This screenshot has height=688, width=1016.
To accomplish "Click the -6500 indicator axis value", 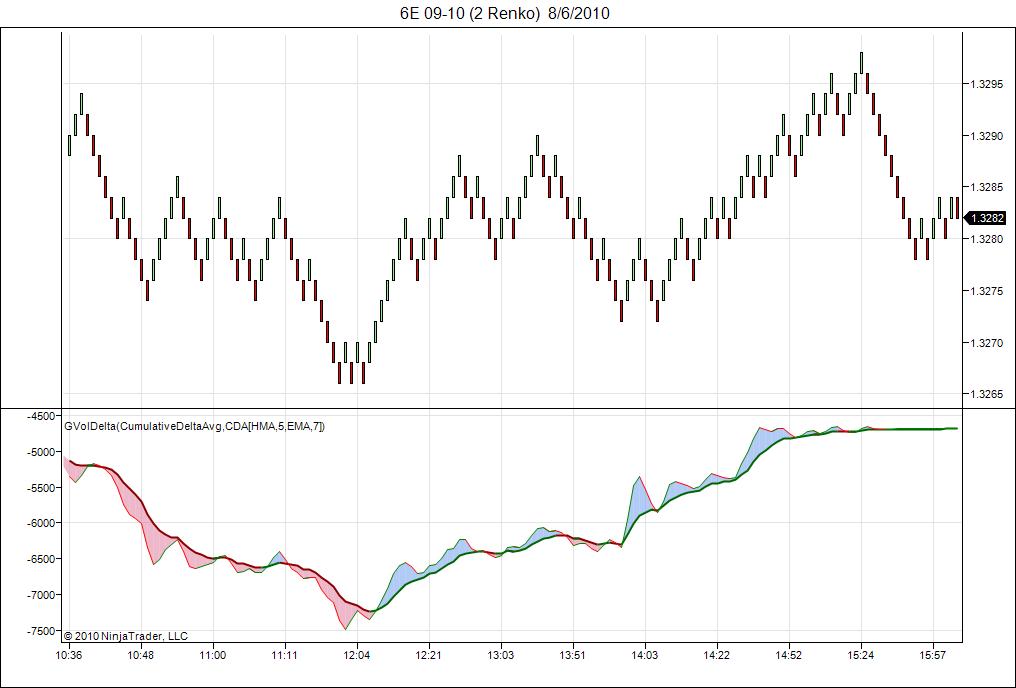I will (42, 558).
